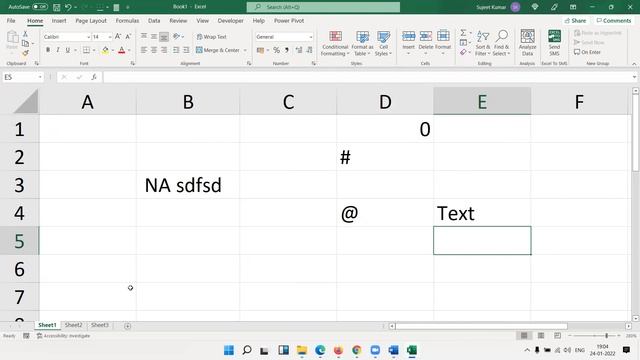Toggle Top Align
The image size is (640, 360).
(144, 37)
